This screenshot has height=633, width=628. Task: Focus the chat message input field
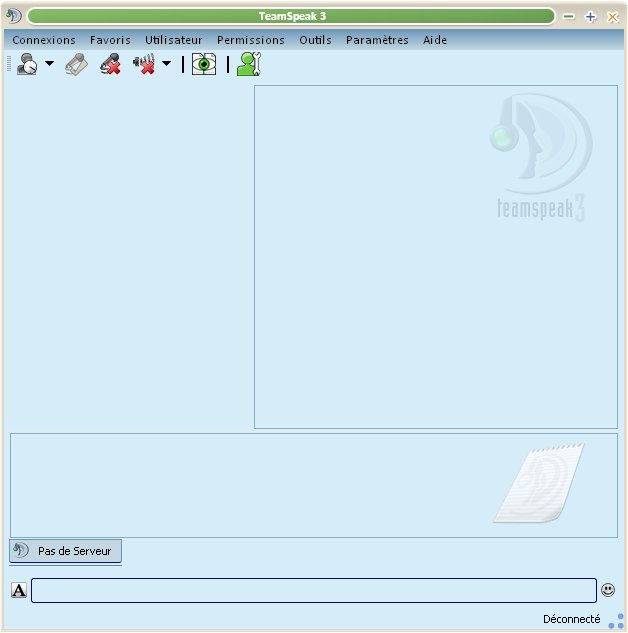[313, 591]
